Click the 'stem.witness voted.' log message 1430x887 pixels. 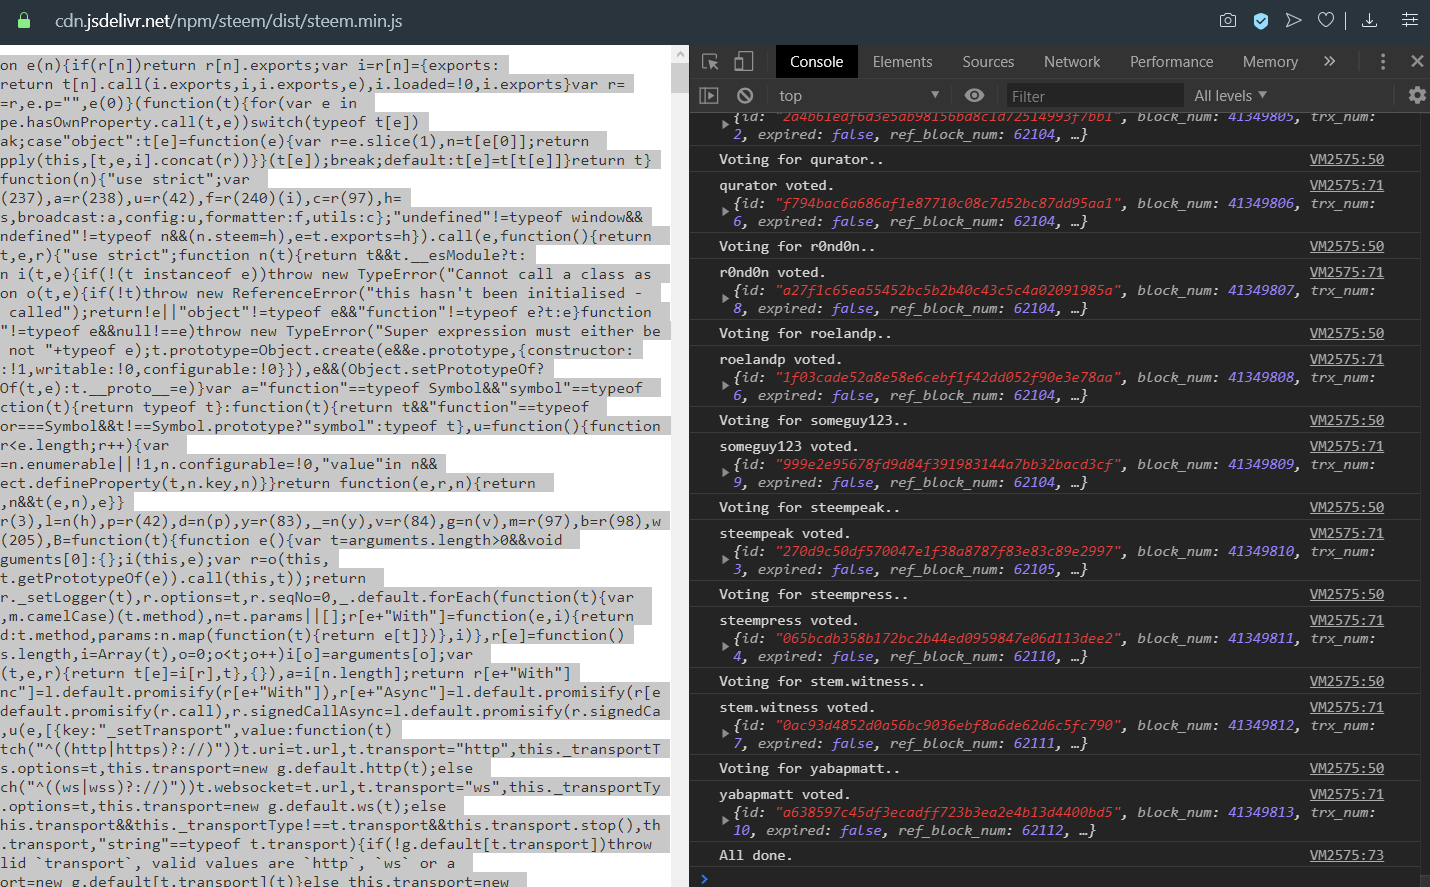coord(797,708)
